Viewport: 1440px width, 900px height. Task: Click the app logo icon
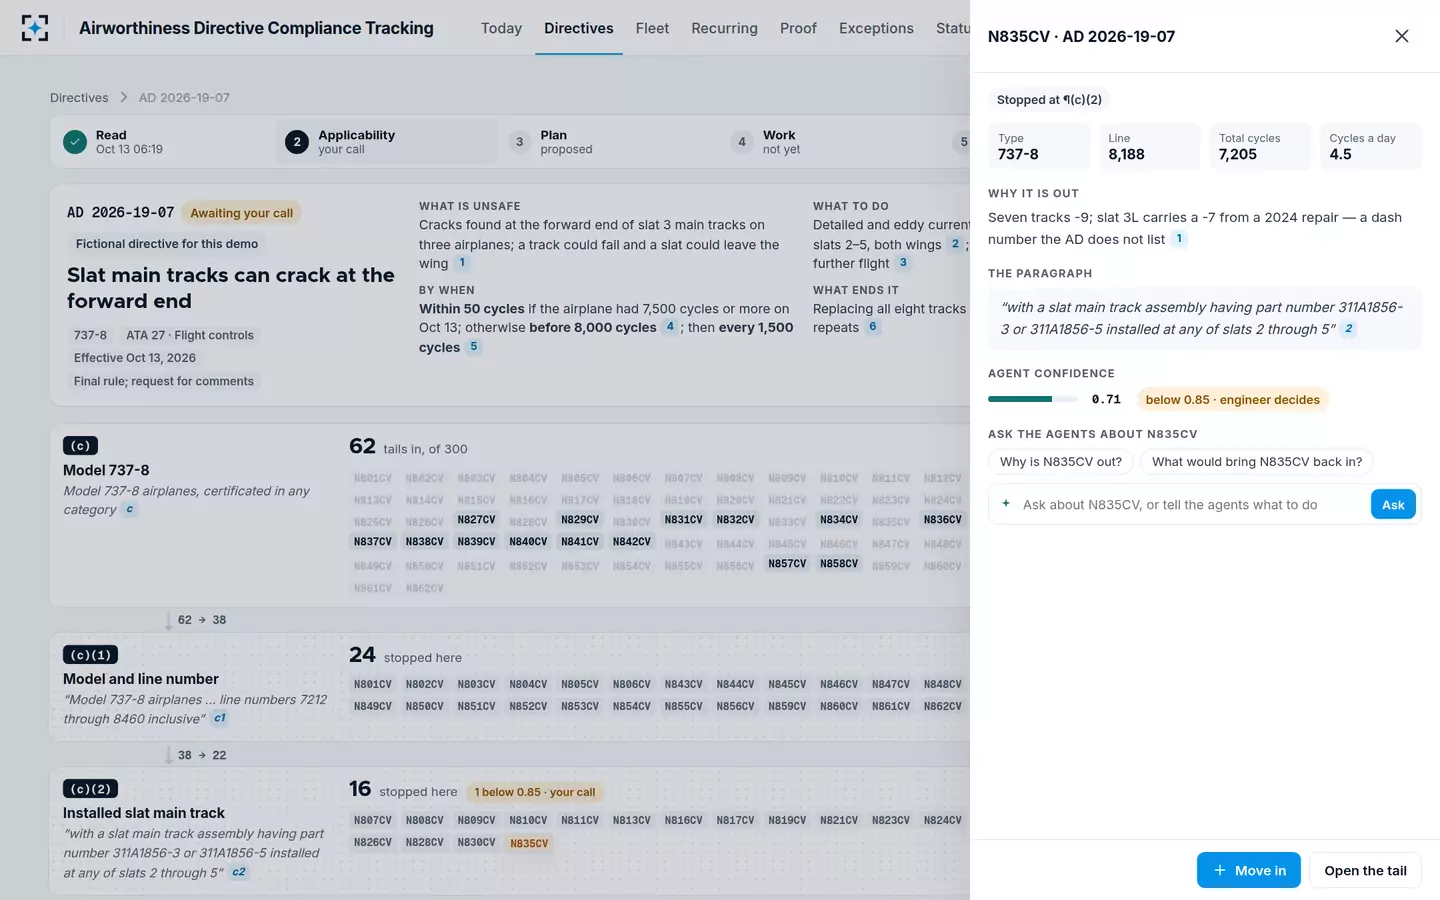35,28
